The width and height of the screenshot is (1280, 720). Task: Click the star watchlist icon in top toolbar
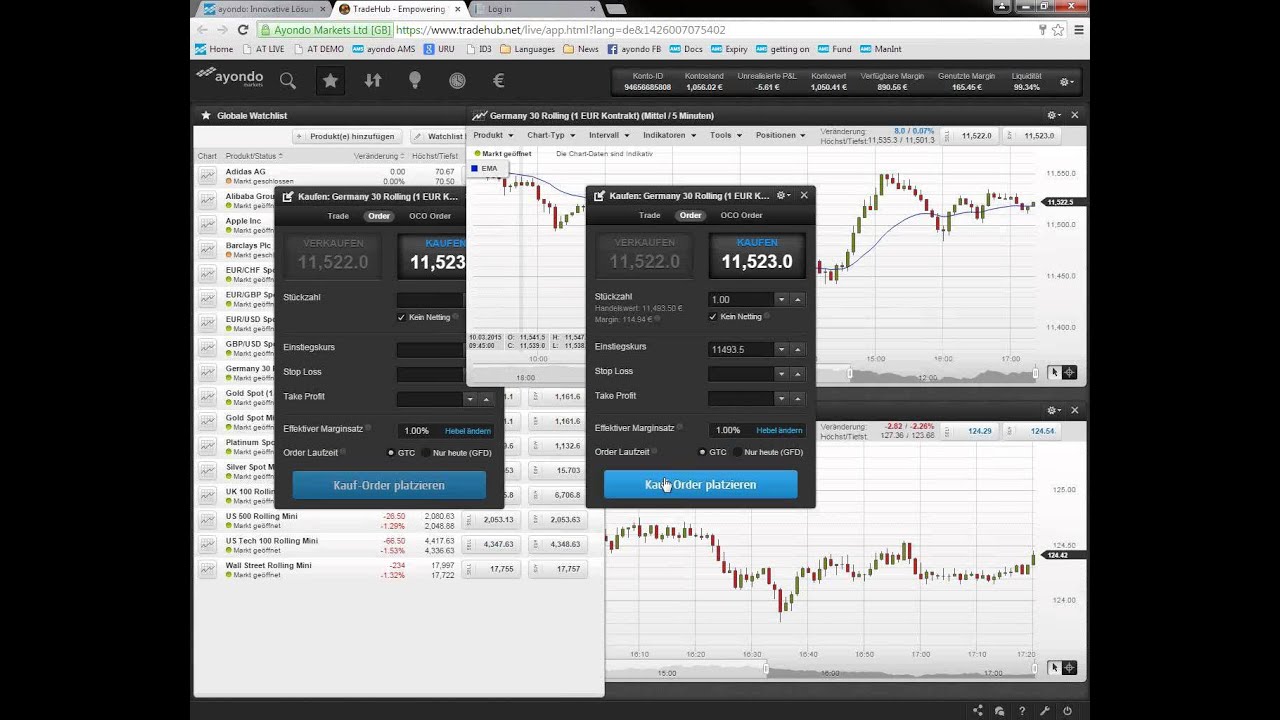[330, 81]
